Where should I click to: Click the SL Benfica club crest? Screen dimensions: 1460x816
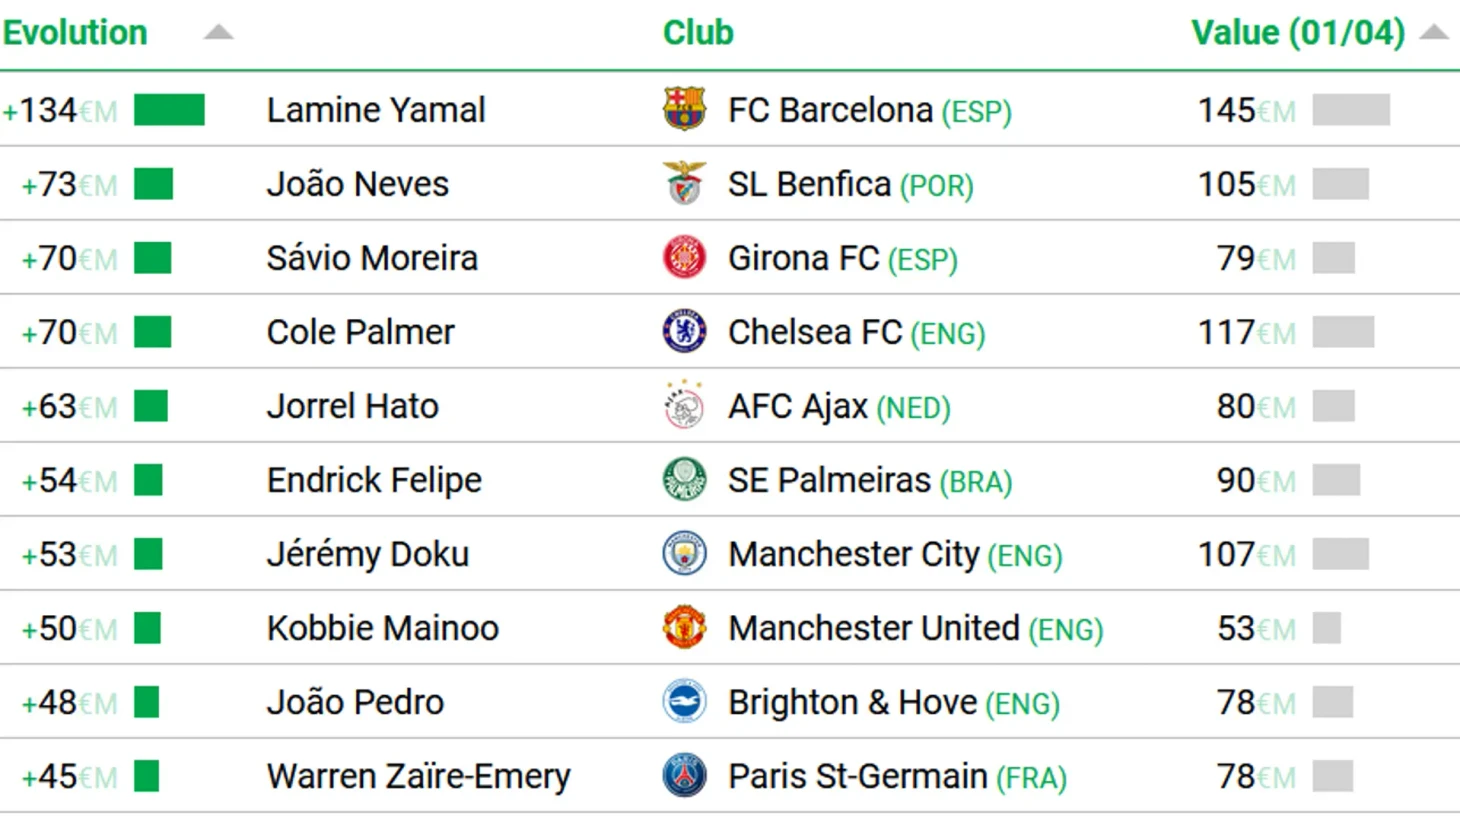click(684, 183)
